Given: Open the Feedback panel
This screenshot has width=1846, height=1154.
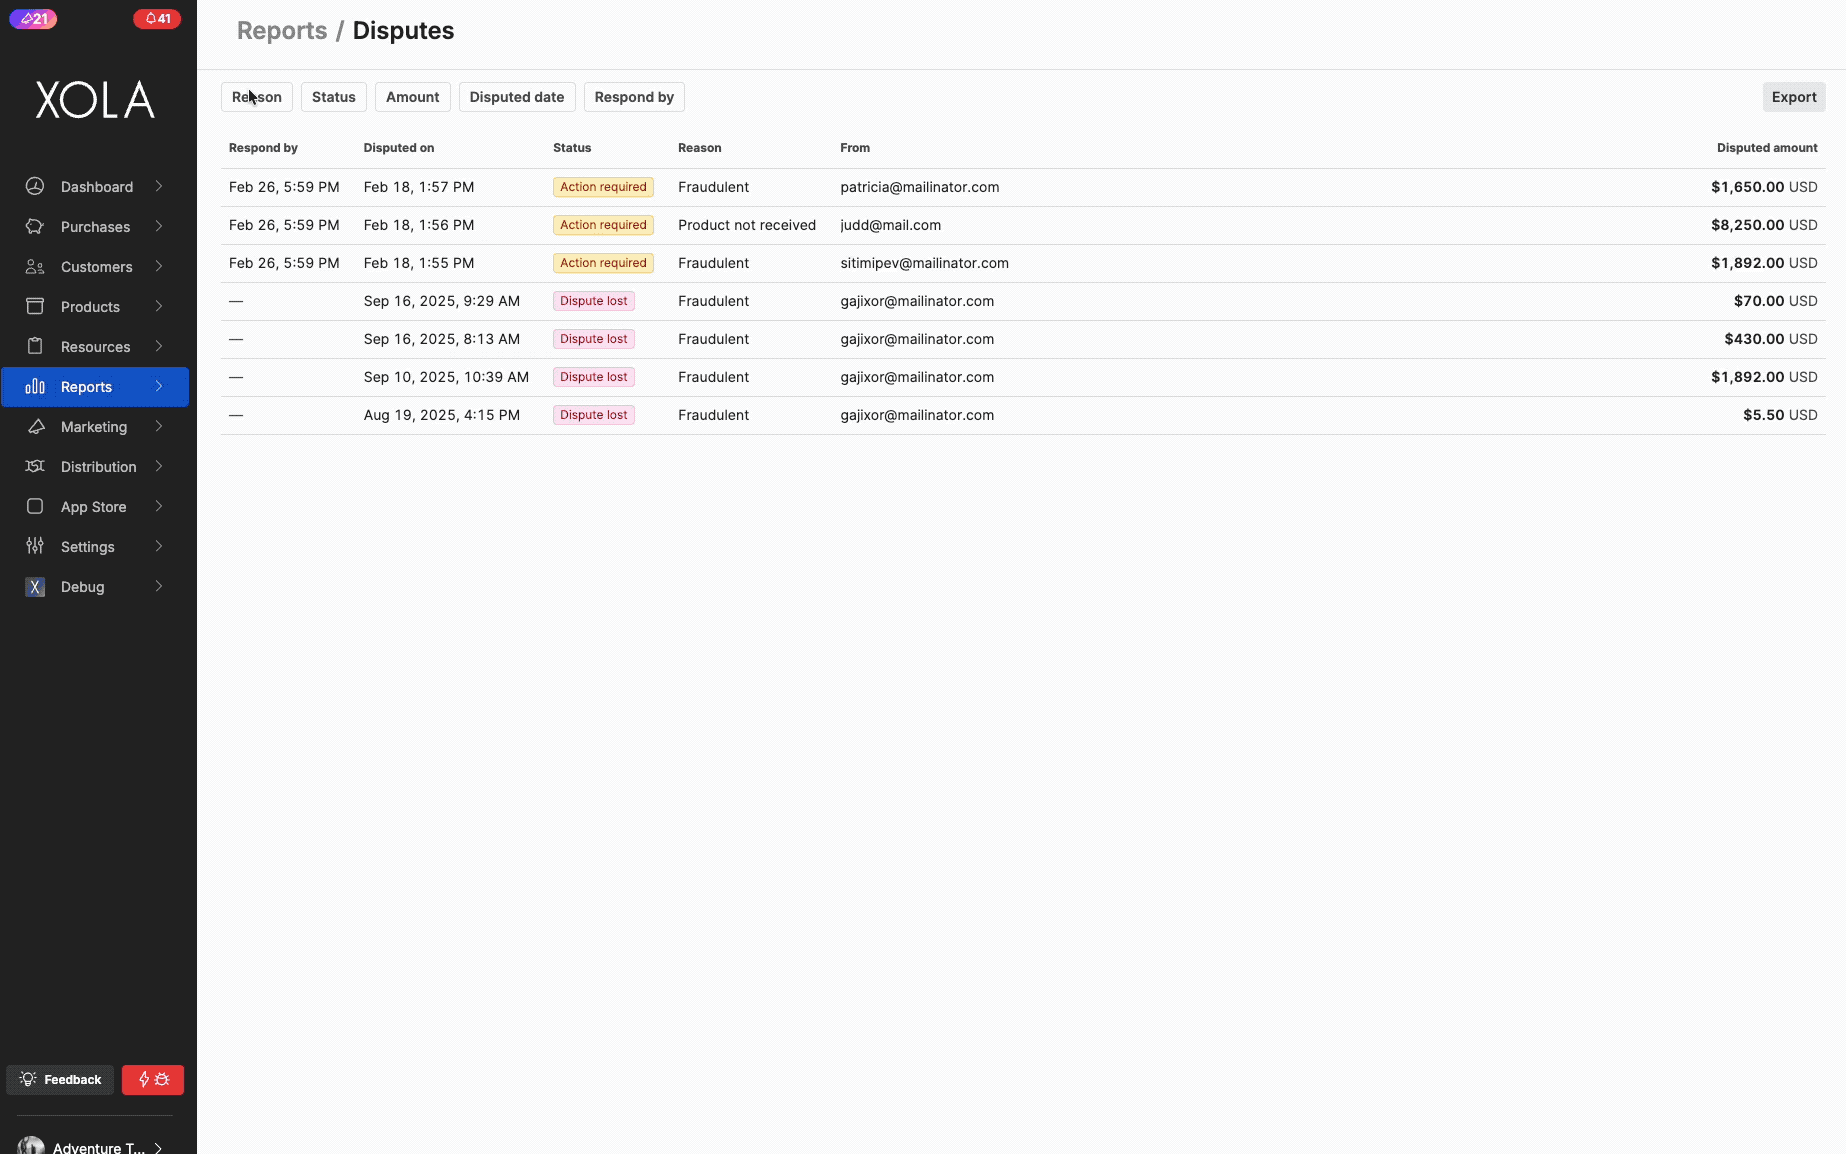Looking at the screenshot, I should 60,1079.
